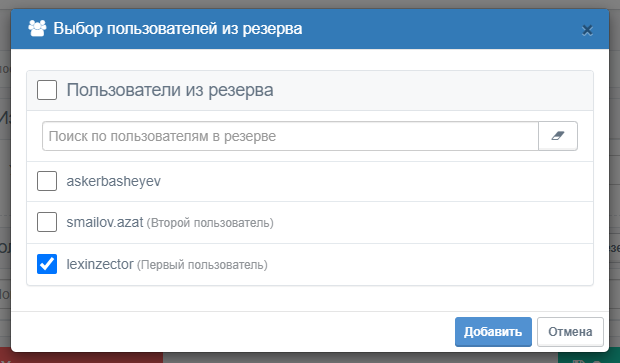Viewport: 620px width, 363px height.
Task: Click the 'Выбор пользователей из резерва' dialog title
Action: [178, 29]
